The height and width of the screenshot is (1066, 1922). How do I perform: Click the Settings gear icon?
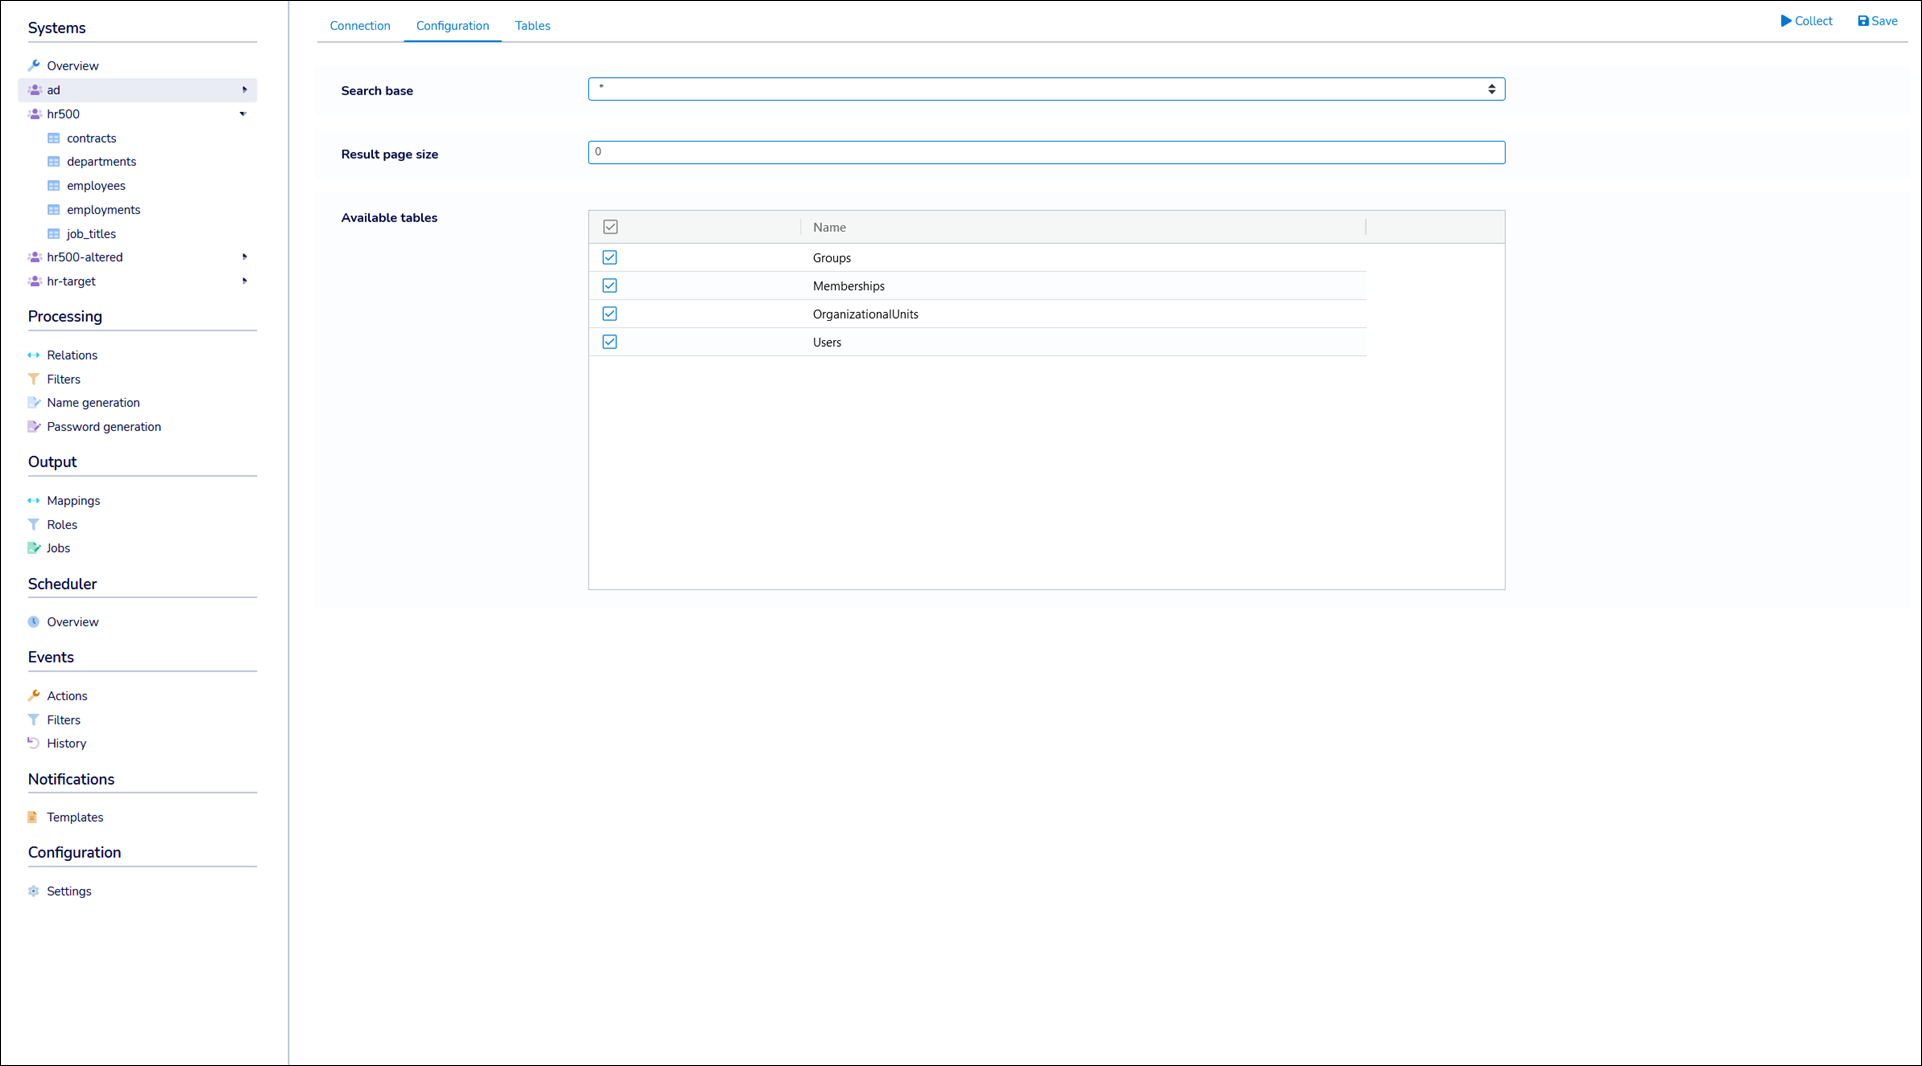[x=34, y=891]
